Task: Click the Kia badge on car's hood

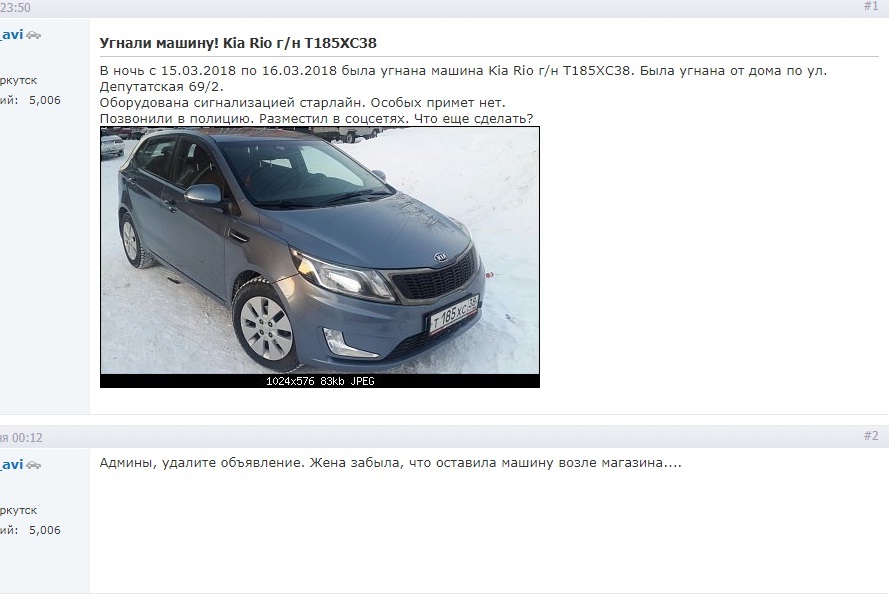Action: (441, 257)
